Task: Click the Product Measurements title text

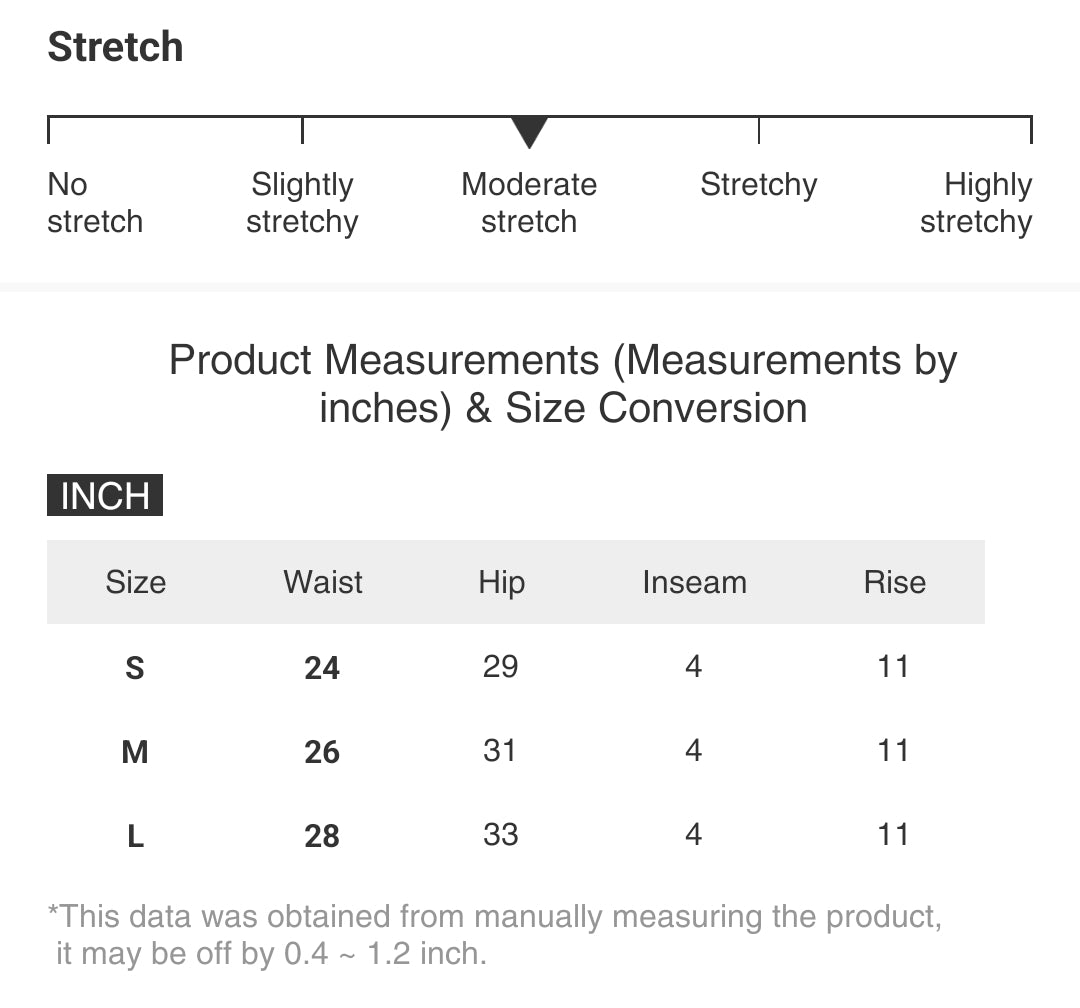Action: 563,384
